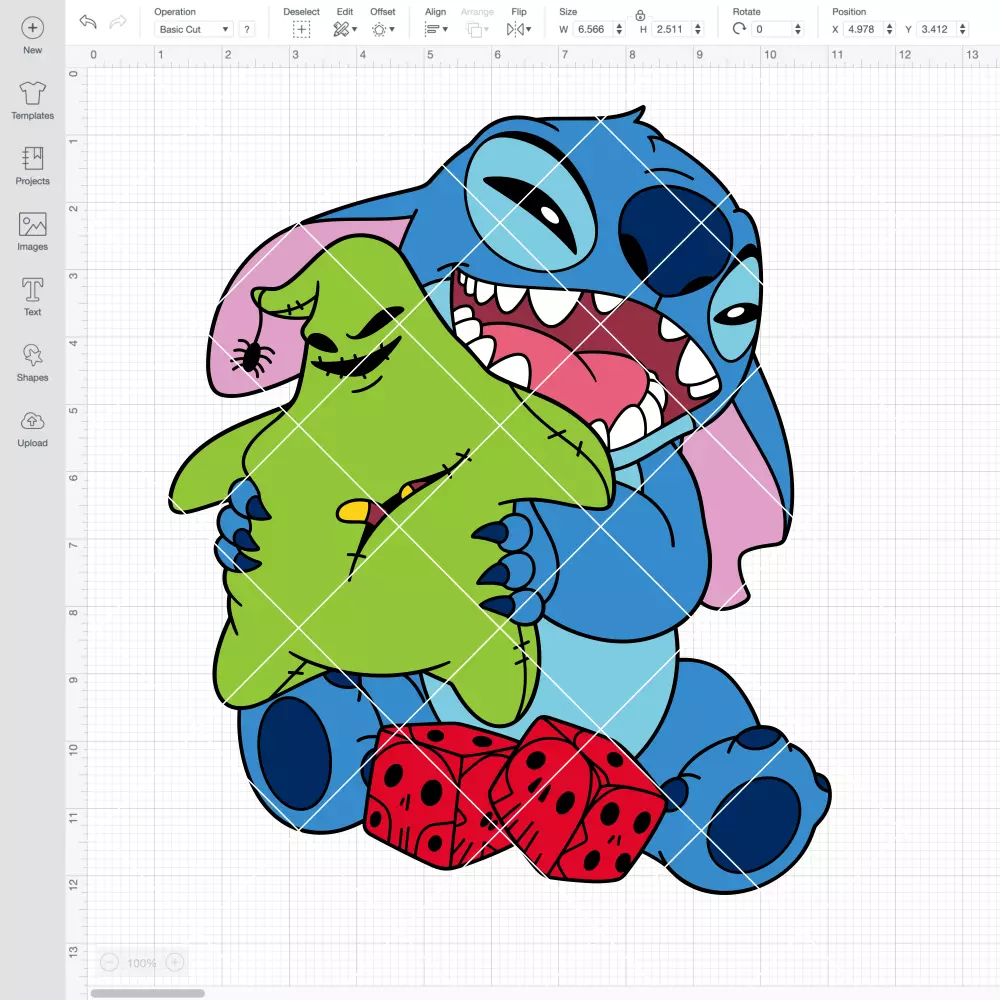Viewport: 1000px width, 1000px height.
Task: Select the Text tool
Action: [x=33, y=290]
